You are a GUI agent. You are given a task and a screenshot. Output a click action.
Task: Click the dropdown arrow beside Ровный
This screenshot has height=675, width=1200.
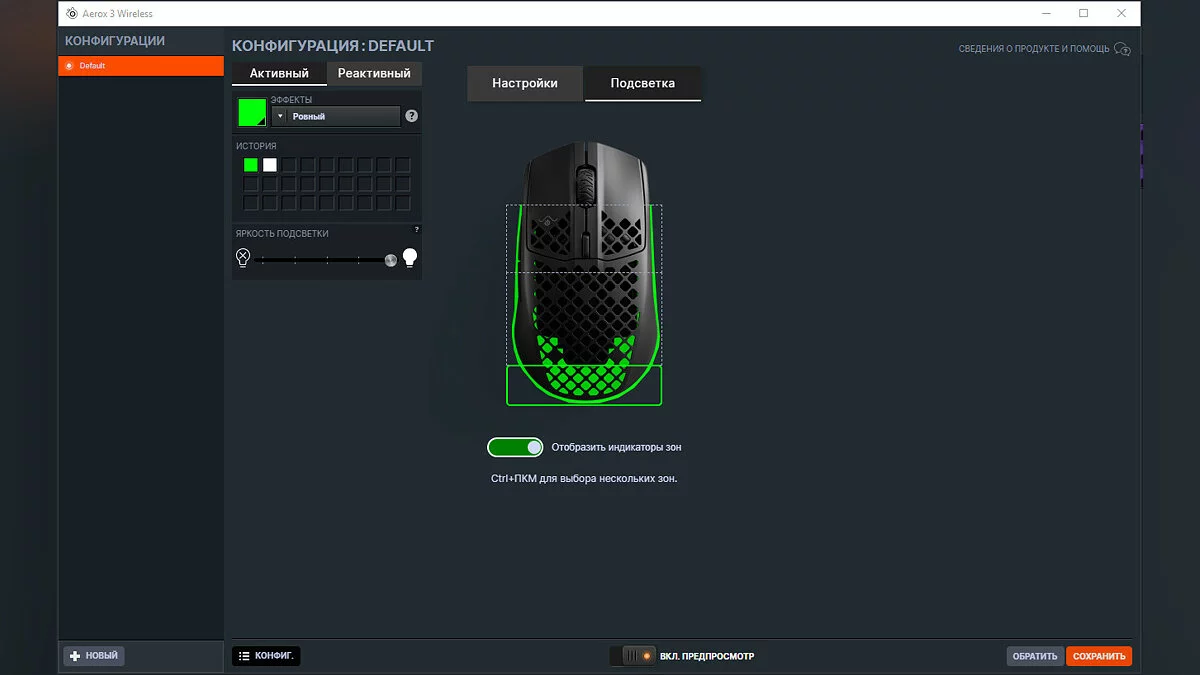[280, 116]
